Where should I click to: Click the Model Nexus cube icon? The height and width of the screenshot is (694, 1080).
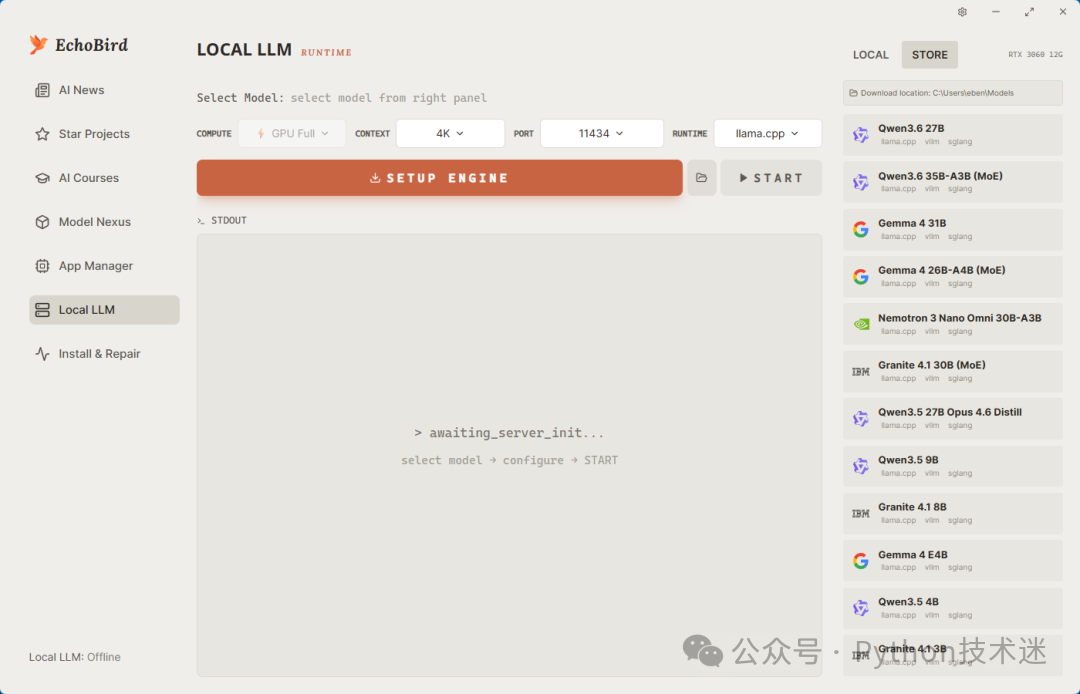coord(42,222)
